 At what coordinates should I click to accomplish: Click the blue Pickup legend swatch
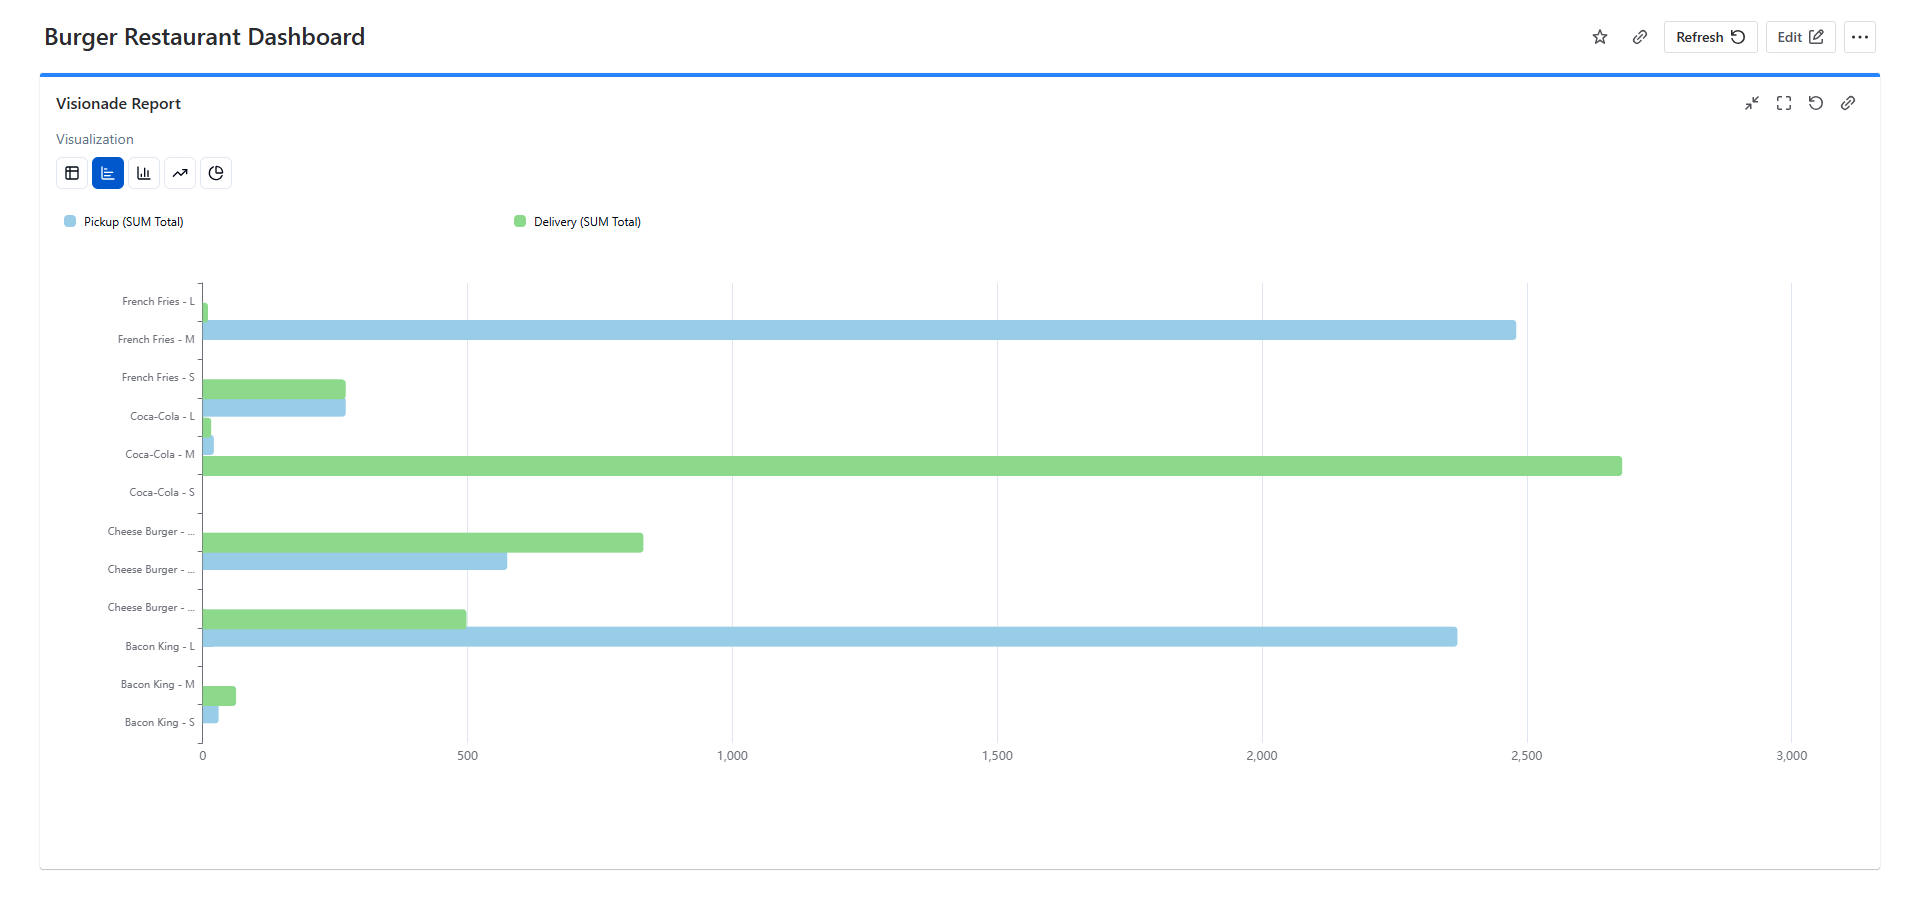[x=70, y=221]
